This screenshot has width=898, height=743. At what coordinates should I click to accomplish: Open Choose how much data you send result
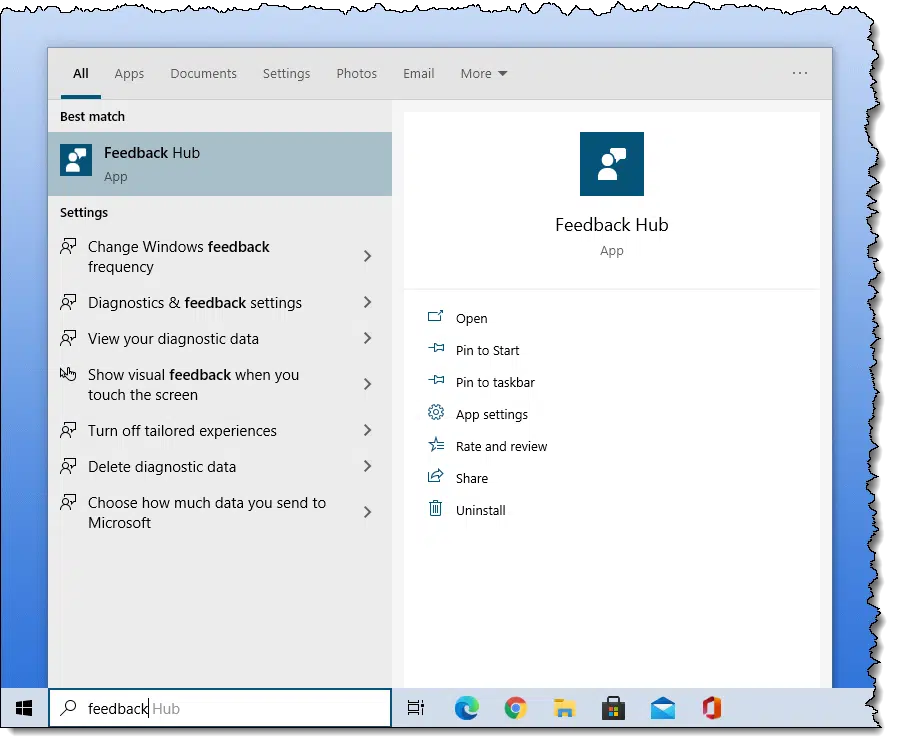point(220,513)
